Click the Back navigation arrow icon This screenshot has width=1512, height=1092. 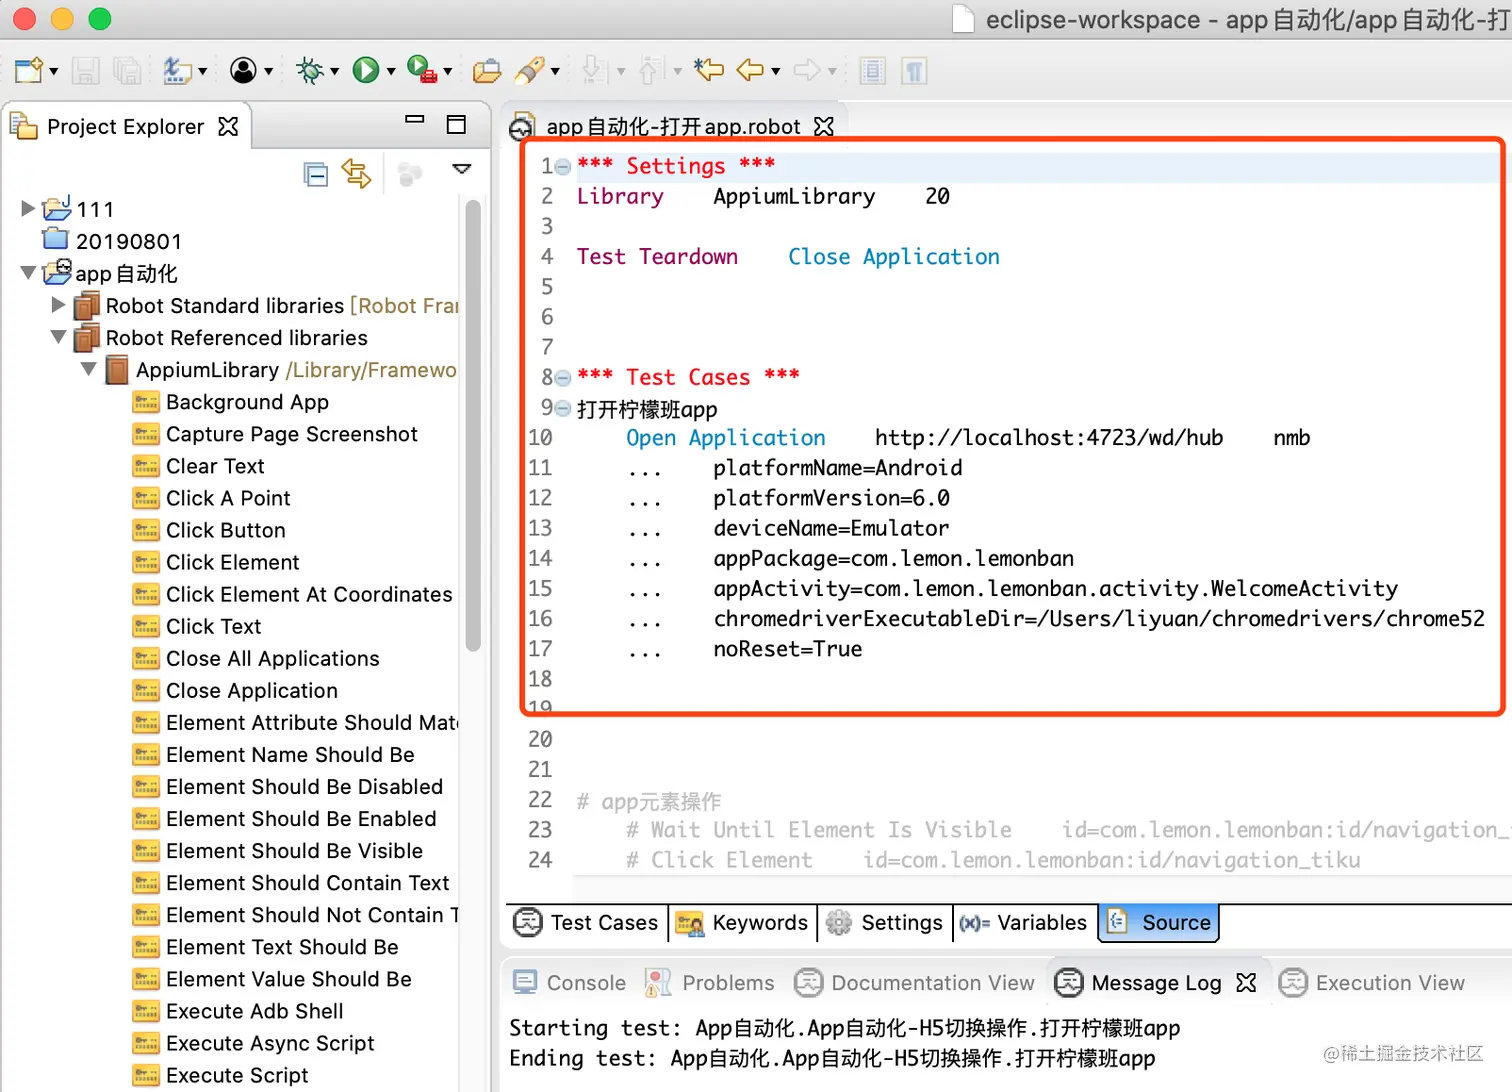pos(748,70)
